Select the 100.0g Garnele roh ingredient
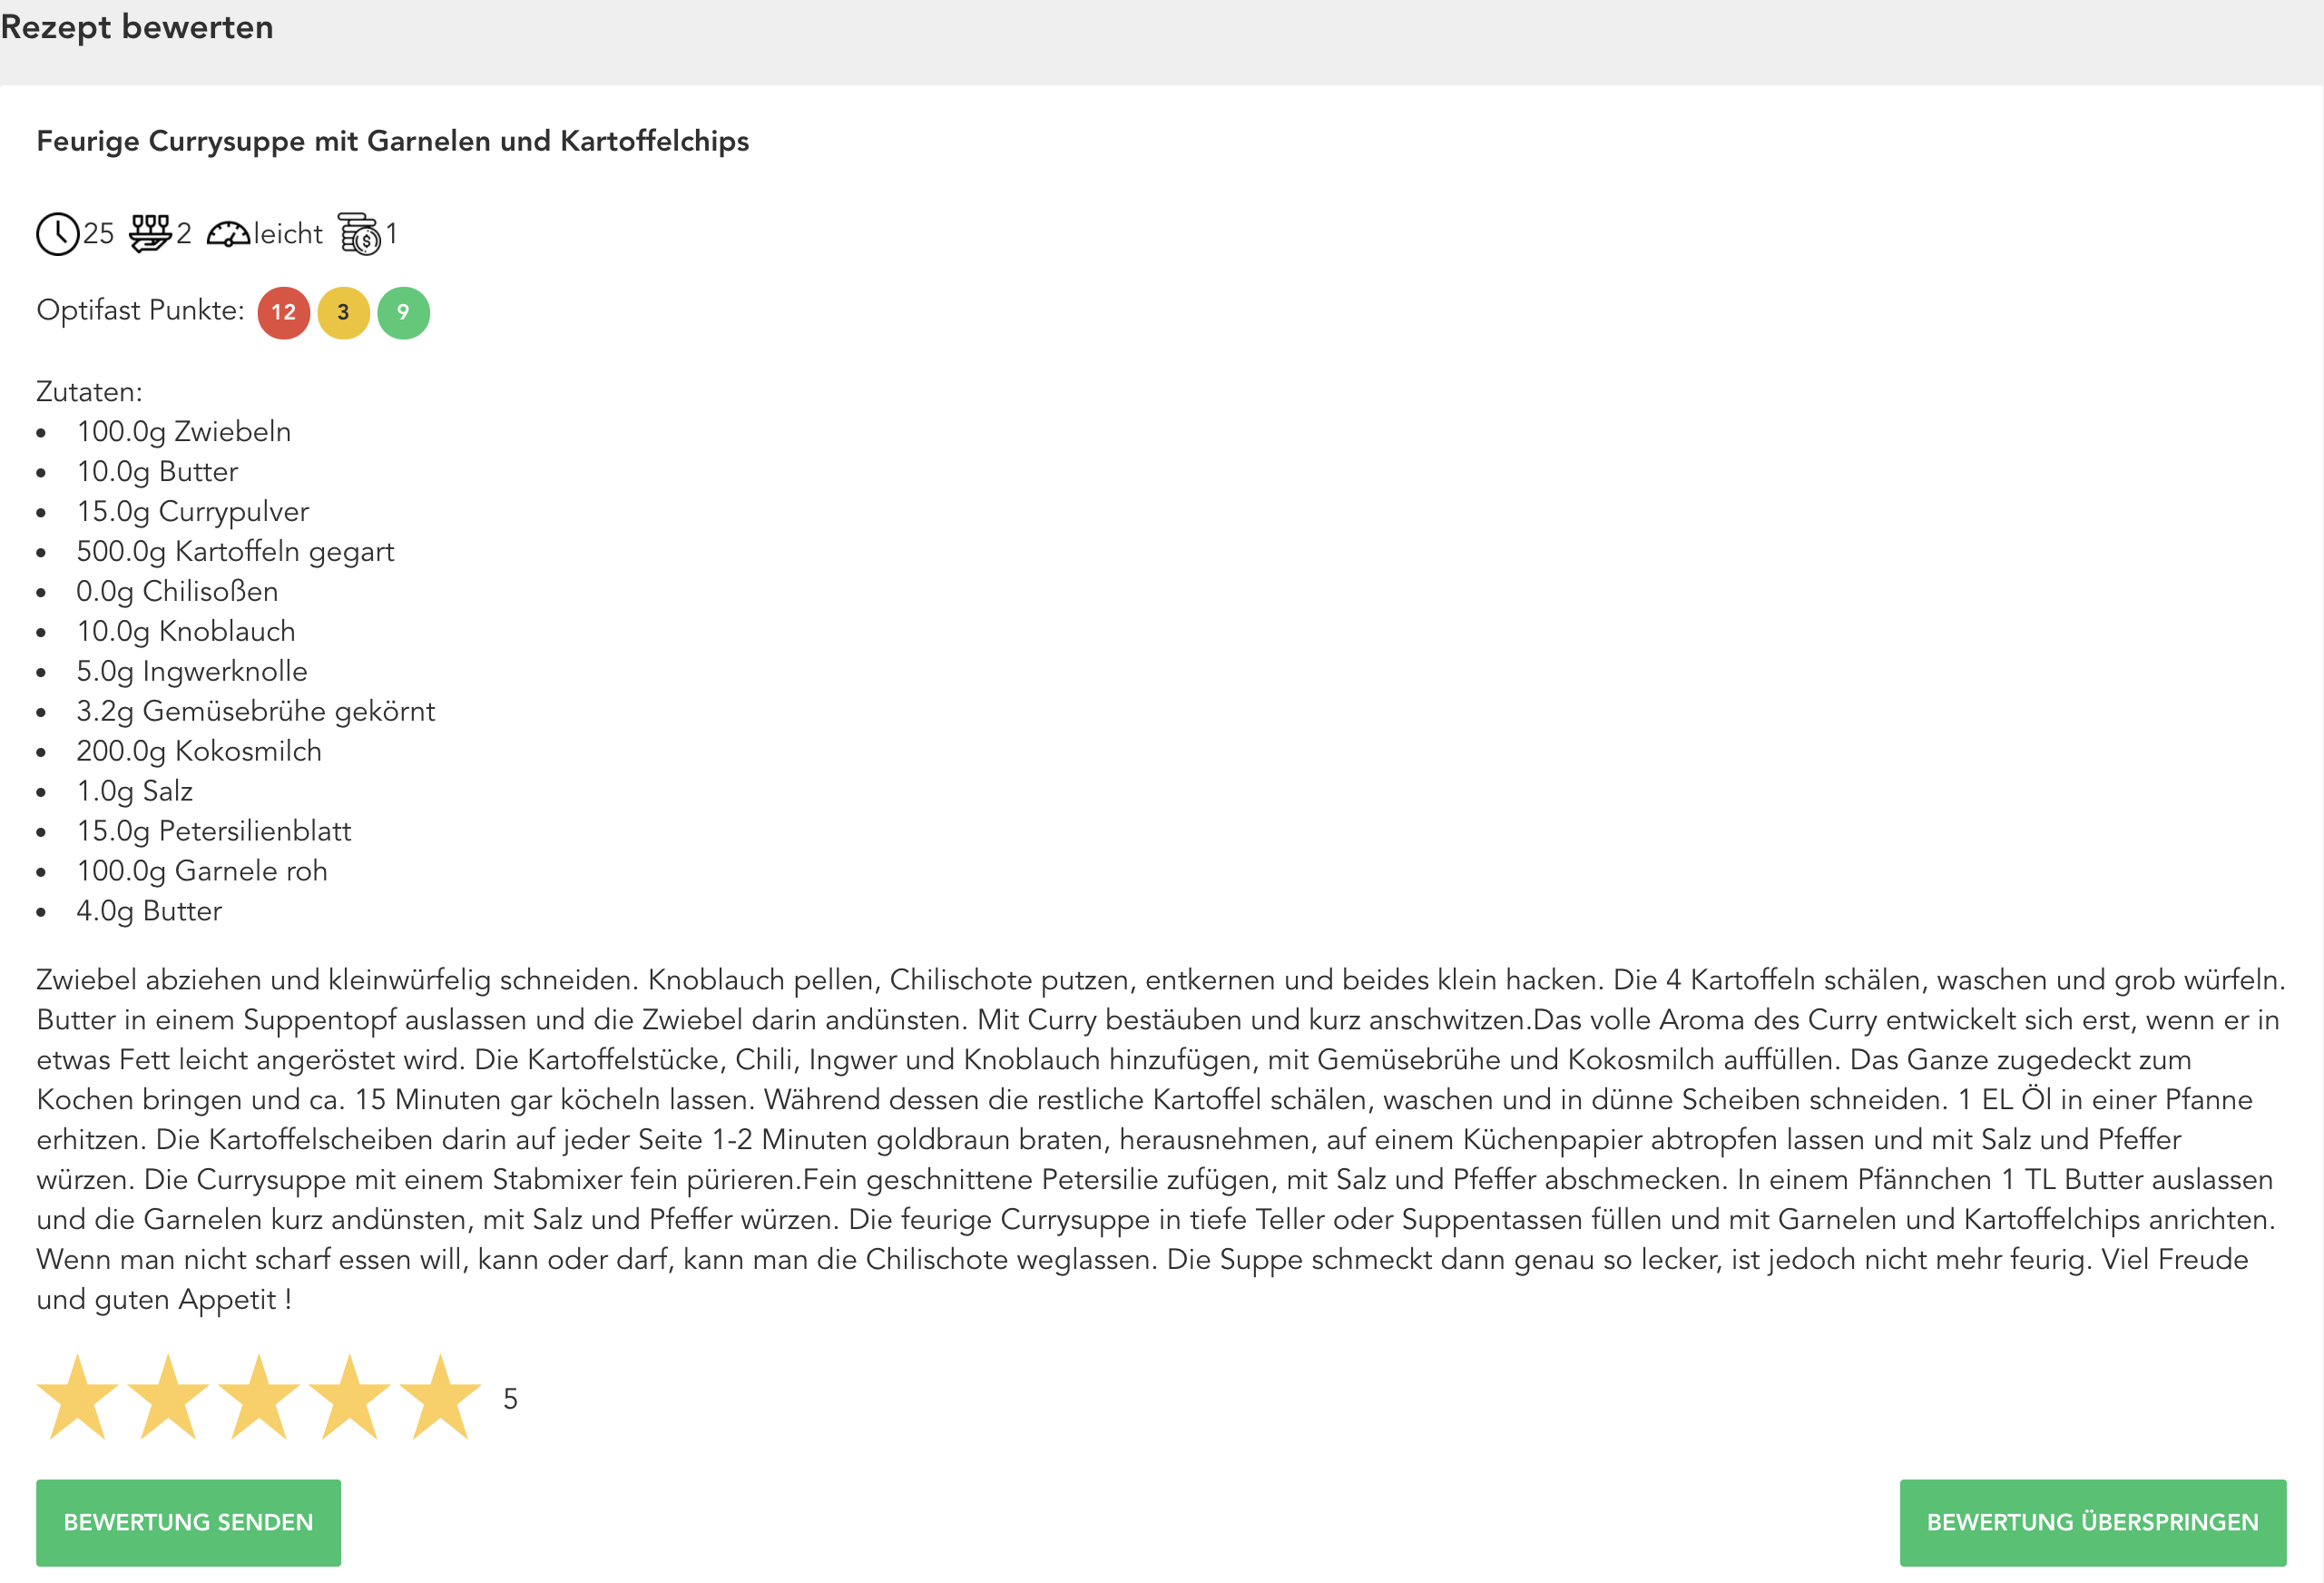Image resolution: width=2324 pixels, height=1583 pixels. pos(202,871)
